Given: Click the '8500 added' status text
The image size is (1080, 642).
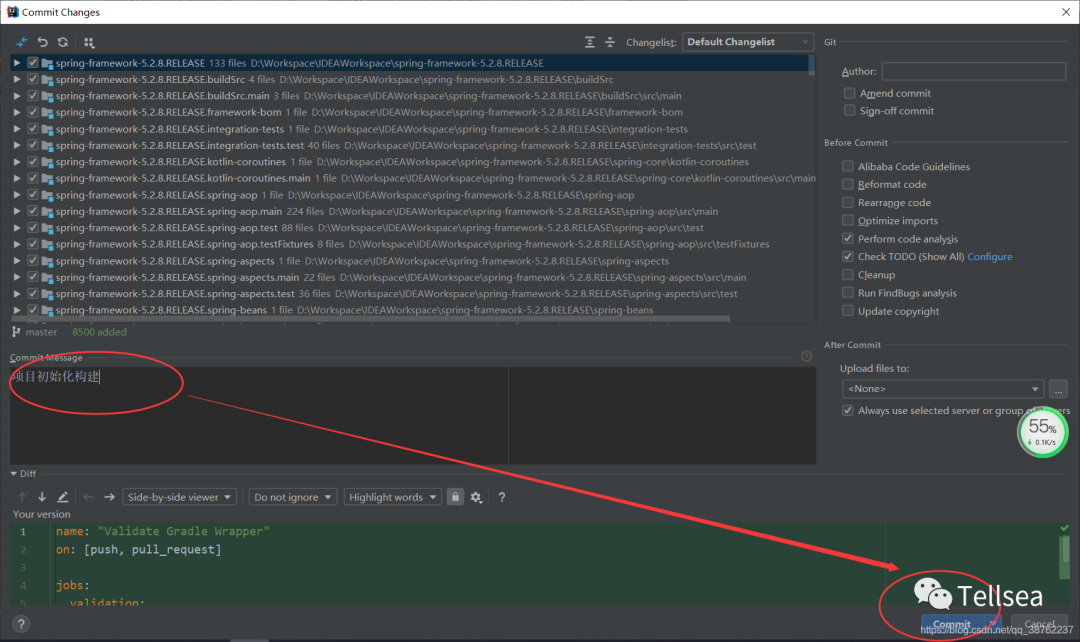Looking at the screenshot, I should 99,332.
